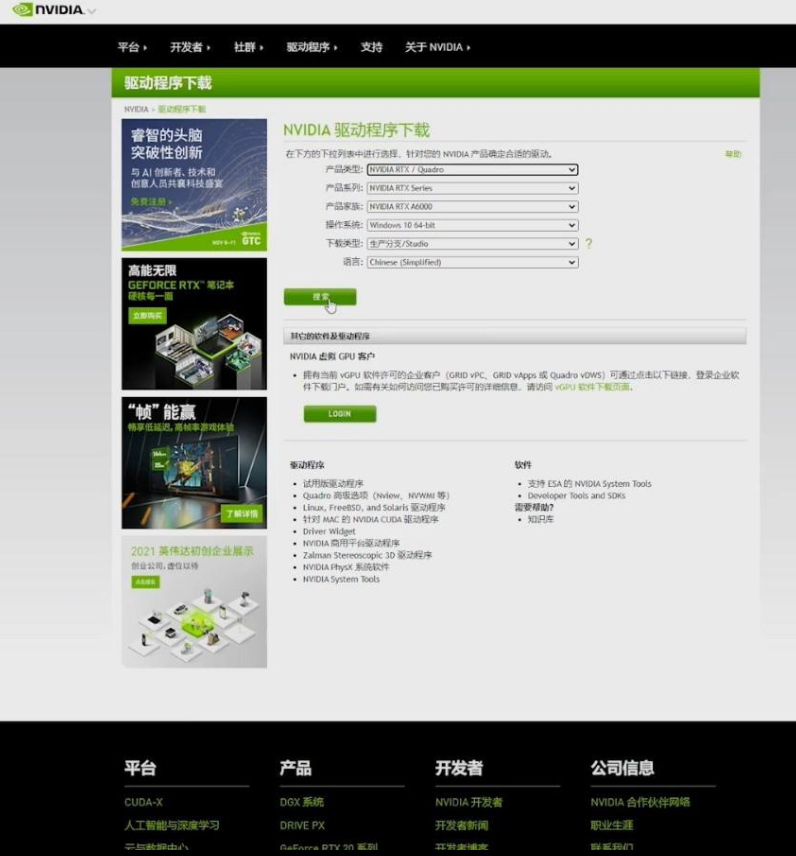
Task: Open the 产品类型 dropdown
Action: click(x=472, y=170)
